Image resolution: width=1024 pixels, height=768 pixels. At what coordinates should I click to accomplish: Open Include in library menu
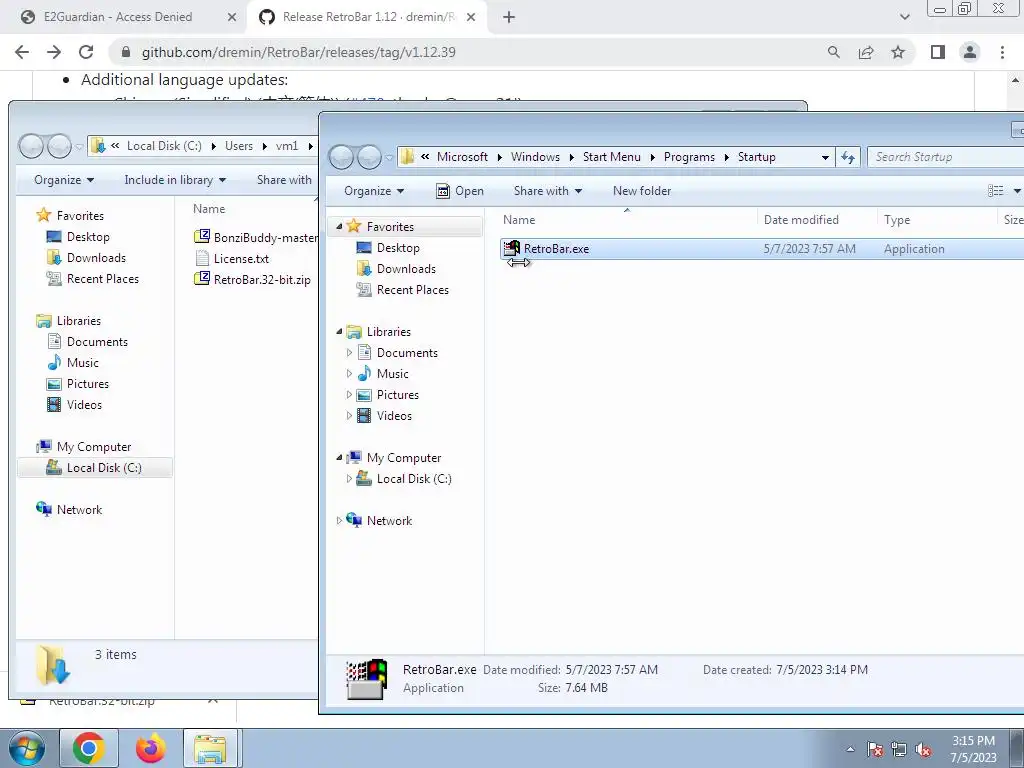175,180
